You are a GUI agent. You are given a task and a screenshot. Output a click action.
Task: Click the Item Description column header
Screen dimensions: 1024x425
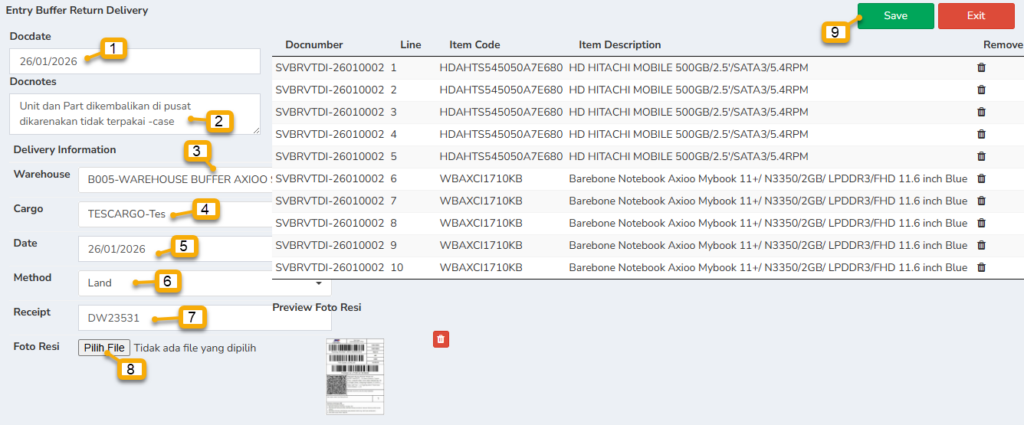tap(619, 45)
